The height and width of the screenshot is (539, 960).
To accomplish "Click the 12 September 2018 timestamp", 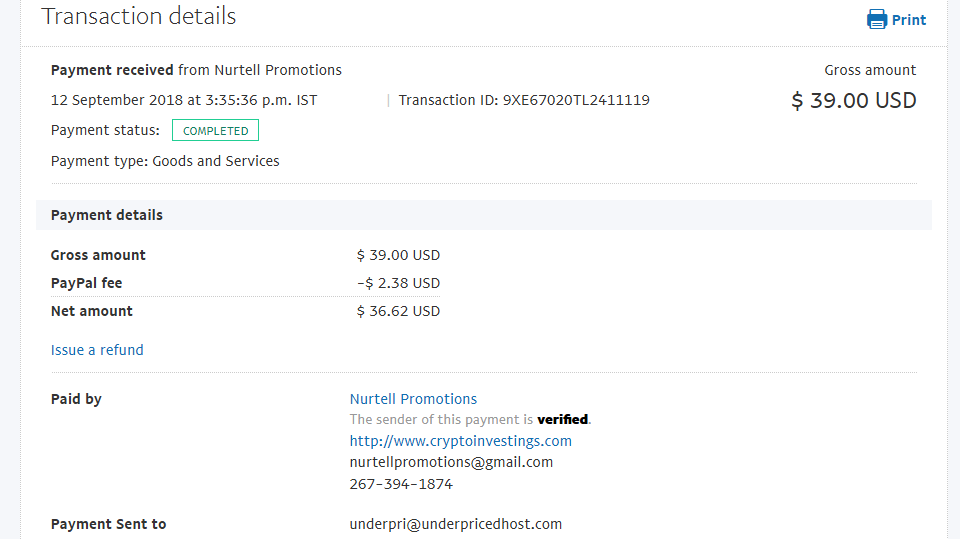I will pyautogui.click(x=184, y=100).
